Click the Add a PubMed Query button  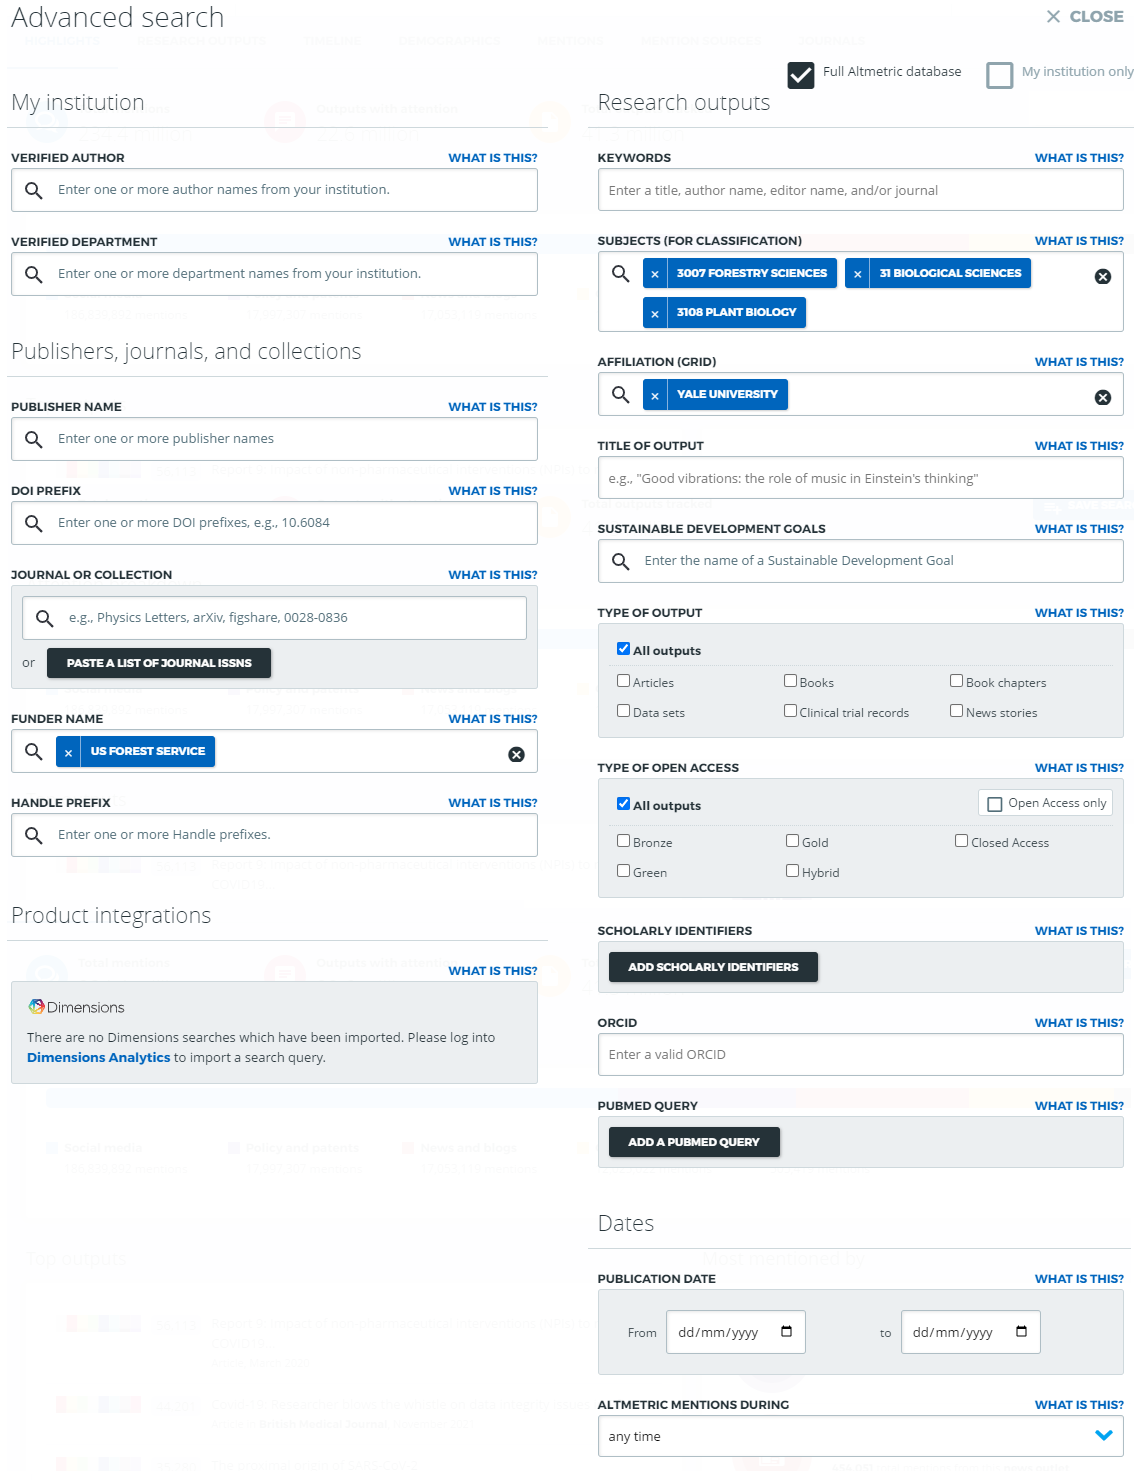point(694,1142)
